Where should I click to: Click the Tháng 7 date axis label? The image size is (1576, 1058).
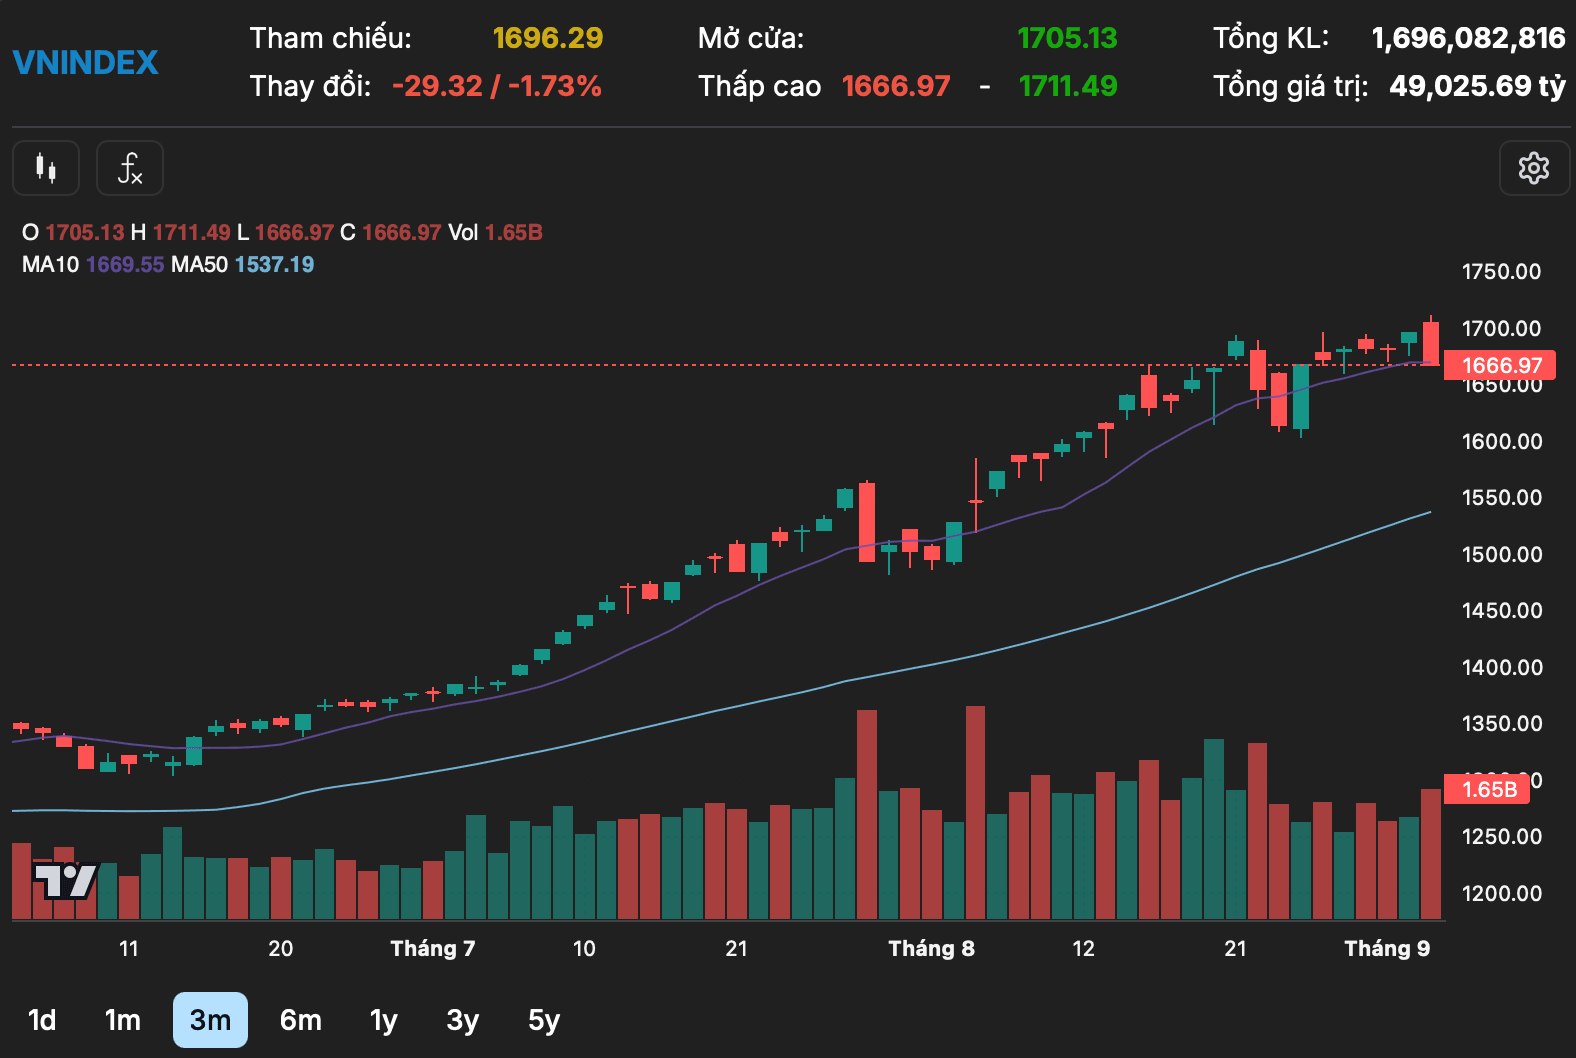click(433, 949)
